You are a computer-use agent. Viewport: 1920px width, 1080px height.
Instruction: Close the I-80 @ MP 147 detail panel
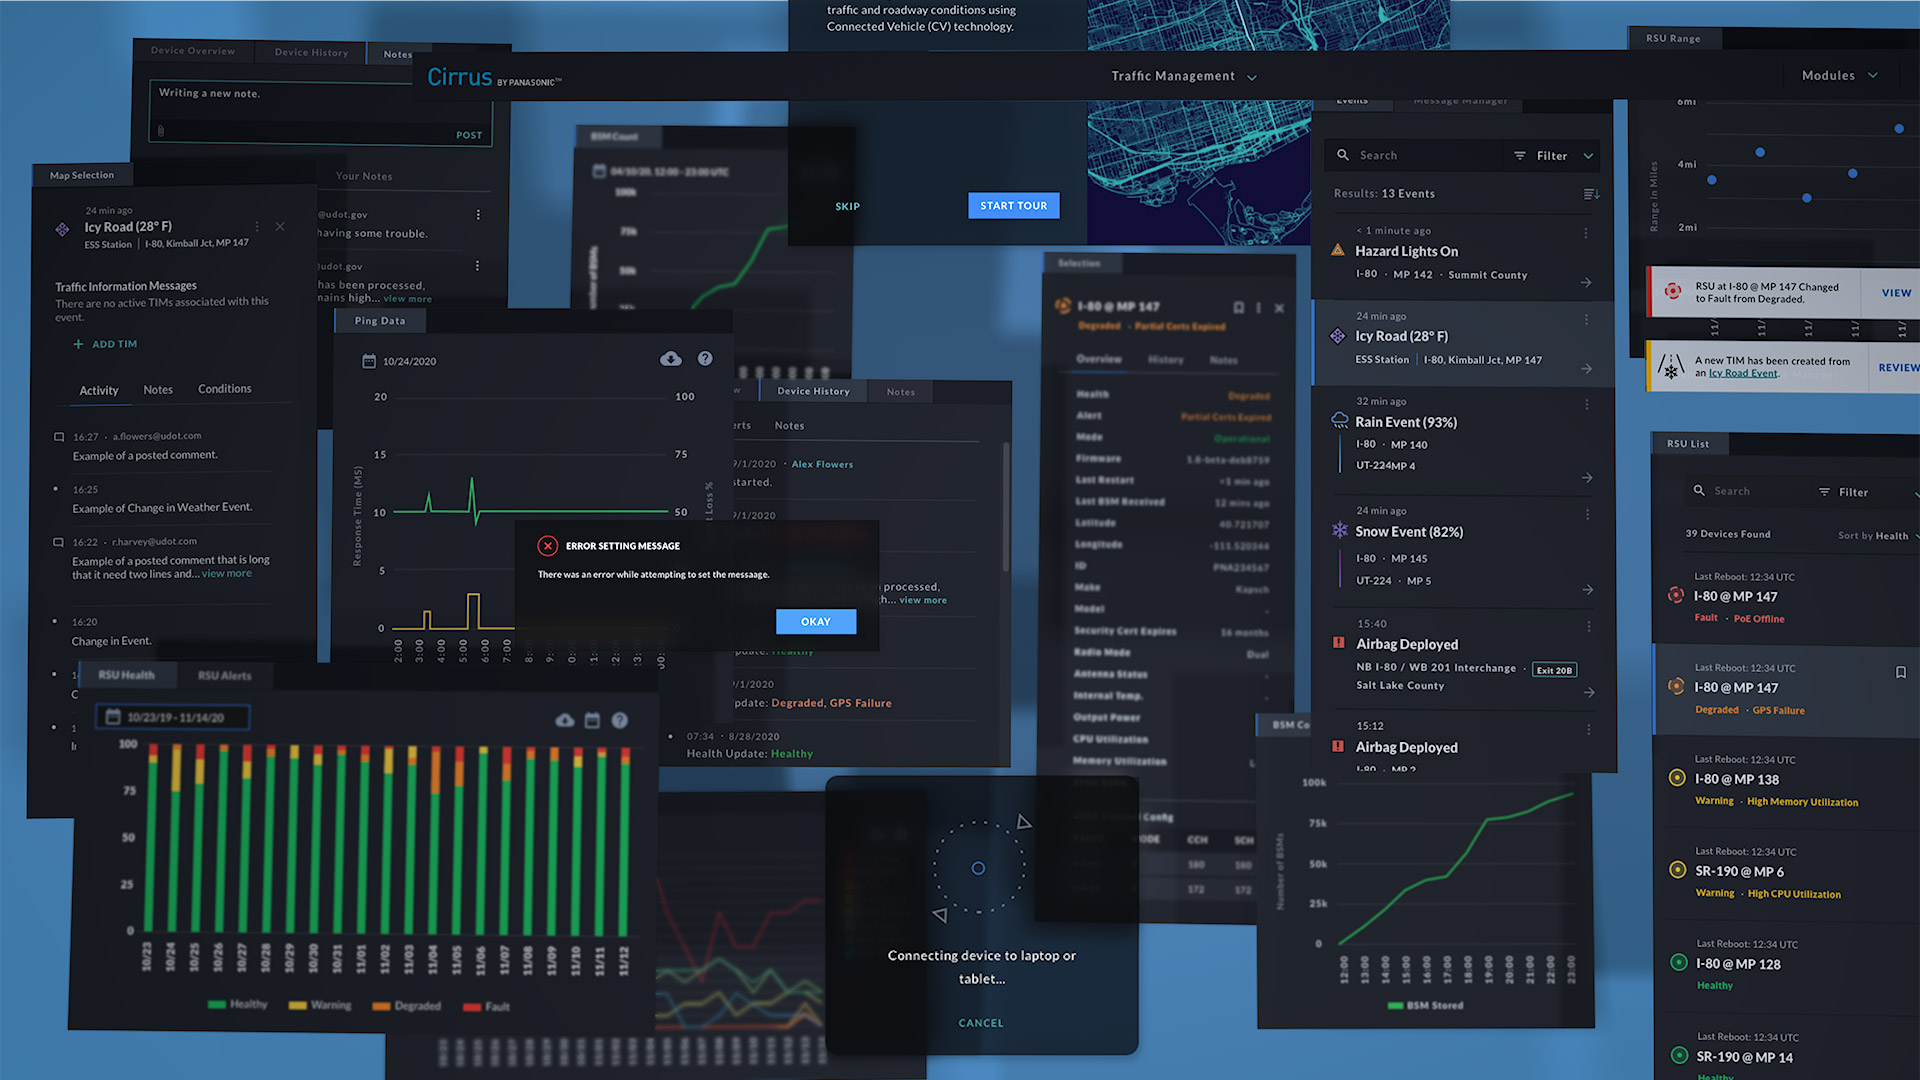tap(1280, 308)
